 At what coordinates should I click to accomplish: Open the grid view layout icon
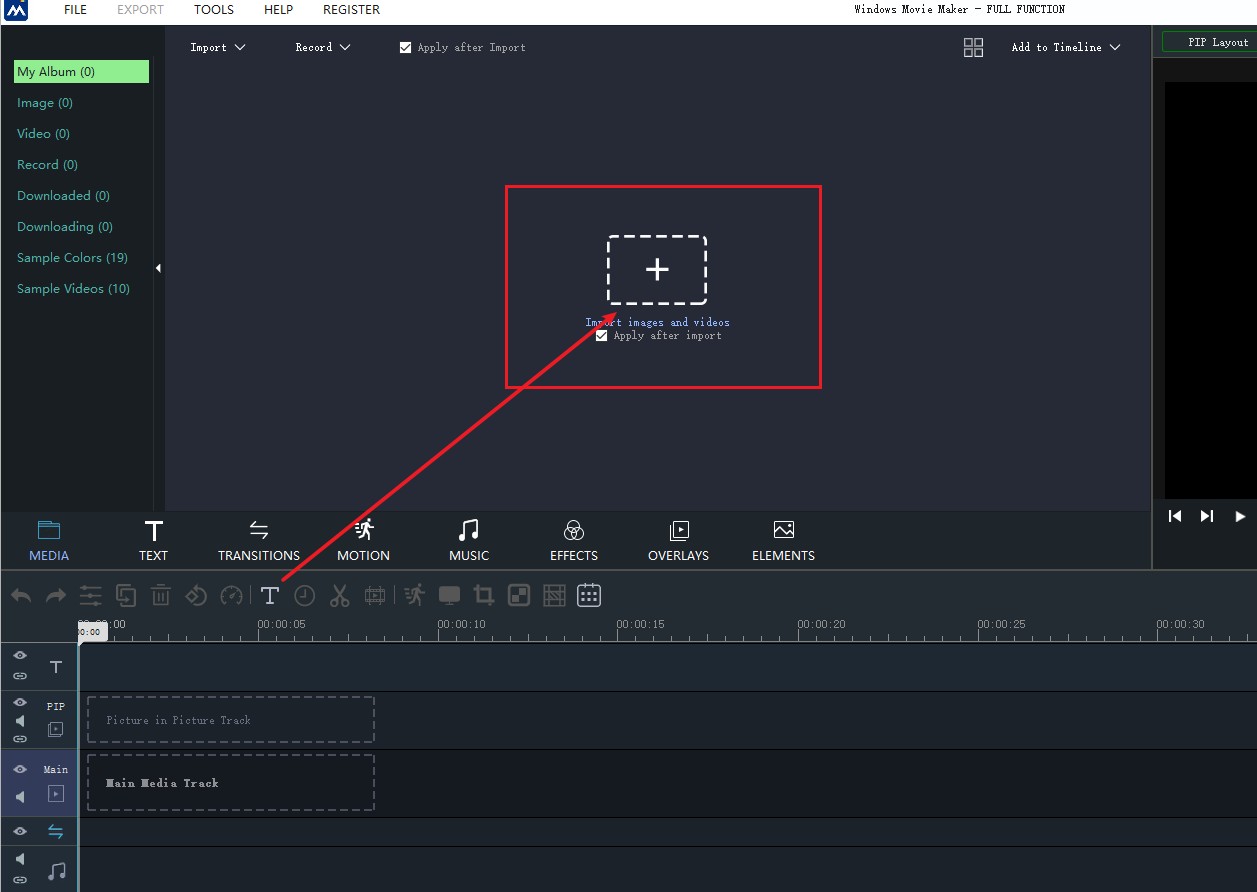(x=973, y=47)
